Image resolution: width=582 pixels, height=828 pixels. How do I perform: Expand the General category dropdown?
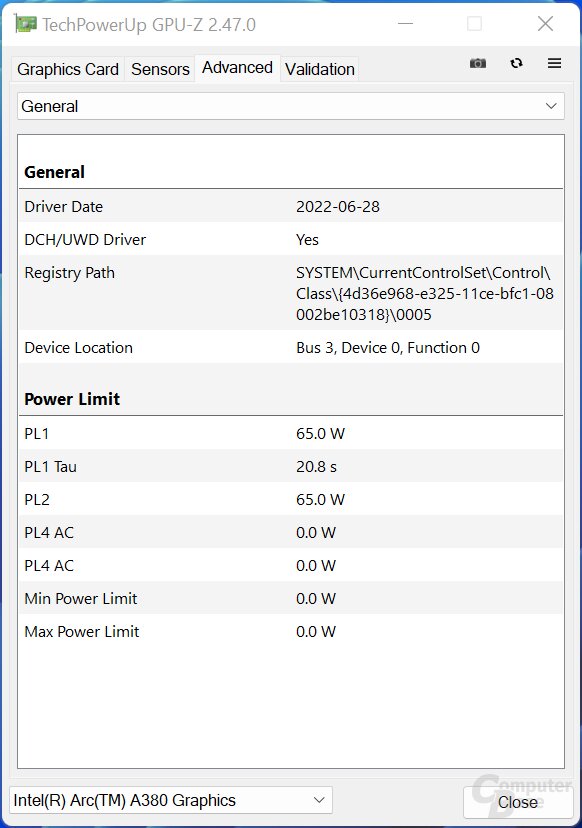pos(291,106)
